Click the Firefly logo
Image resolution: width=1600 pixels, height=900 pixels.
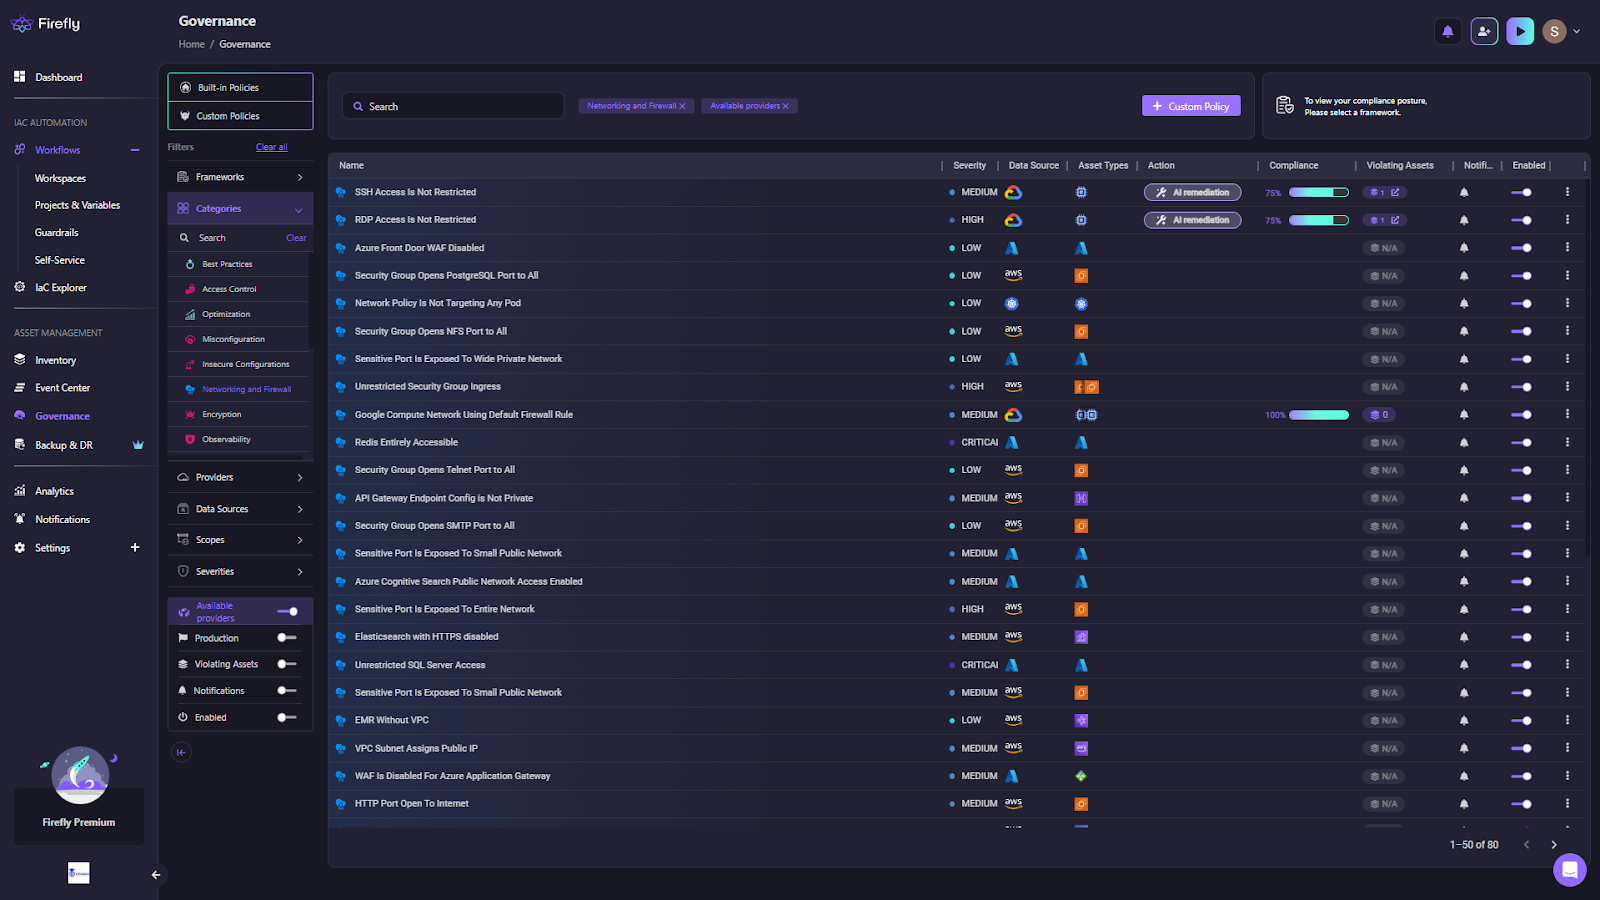(45, 24)
